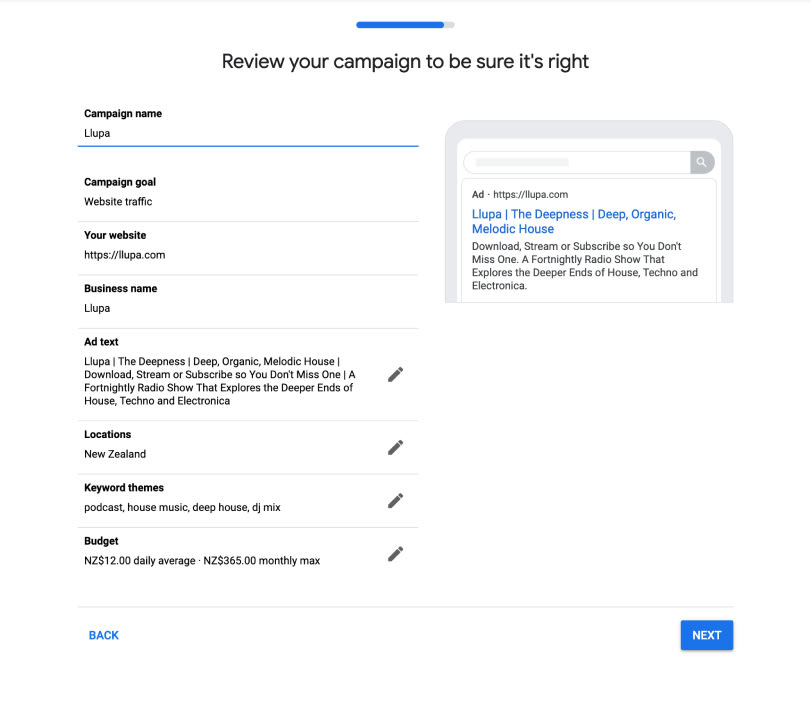
Task: Click the 'Ad text' label
Action: 101,342
